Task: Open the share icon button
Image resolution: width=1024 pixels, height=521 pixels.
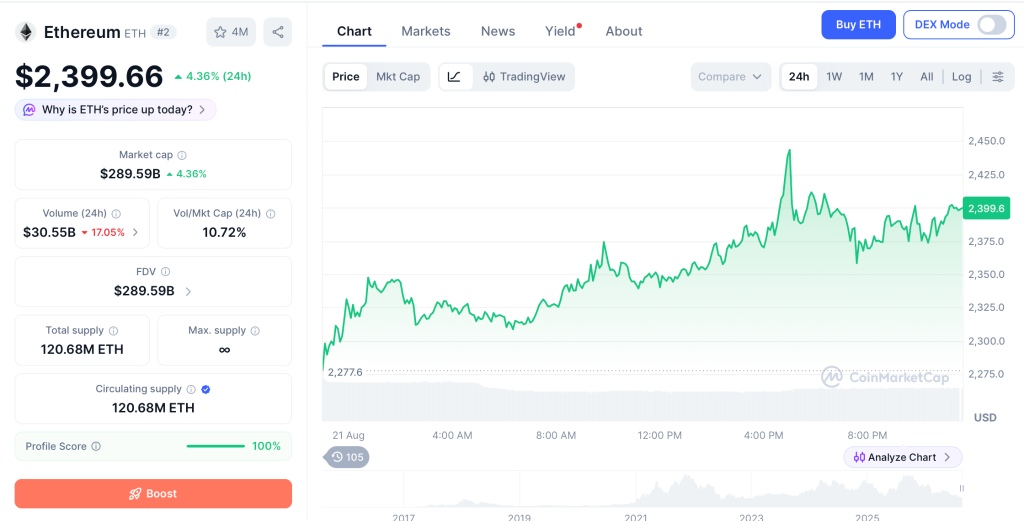Action: 278,32
